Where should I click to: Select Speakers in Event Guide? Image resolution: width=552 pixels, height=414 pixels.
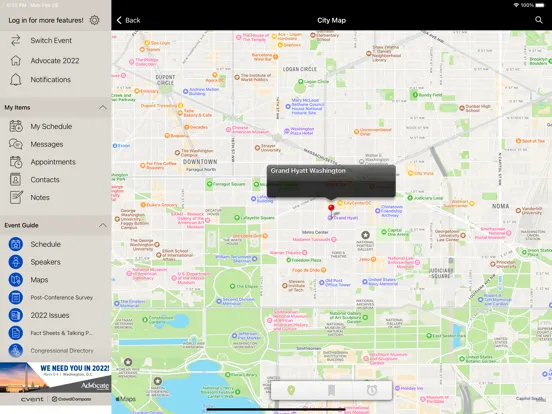[56, 262]
